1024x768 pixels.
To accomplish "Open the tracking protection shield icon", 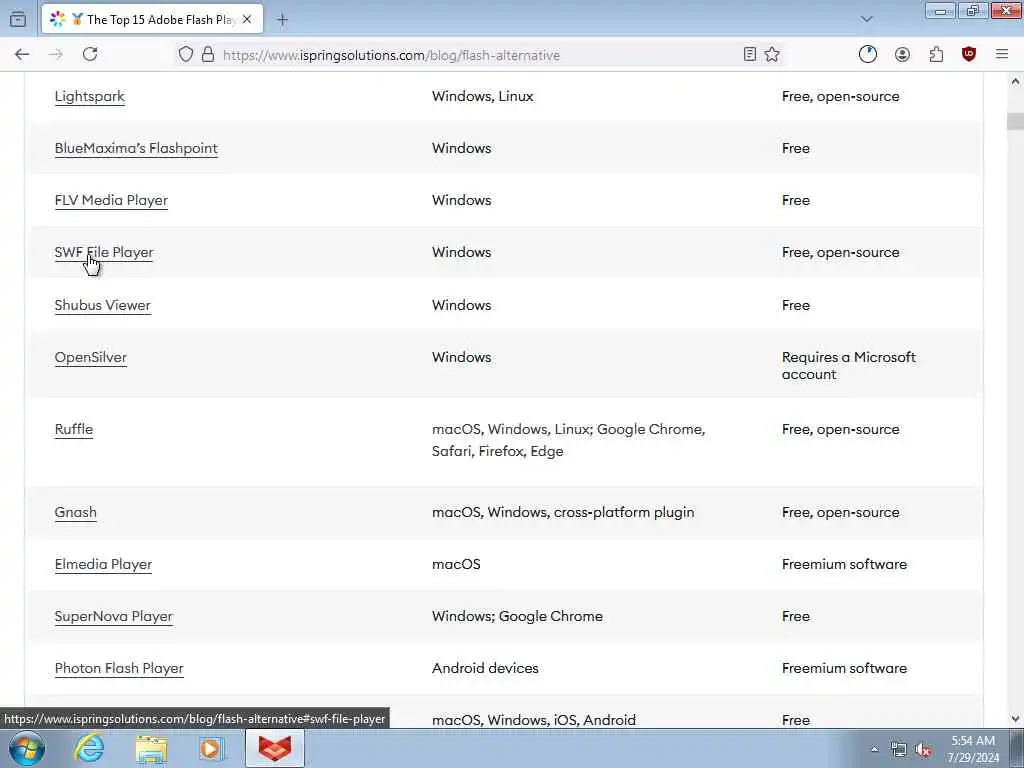I will coord(186,55).
